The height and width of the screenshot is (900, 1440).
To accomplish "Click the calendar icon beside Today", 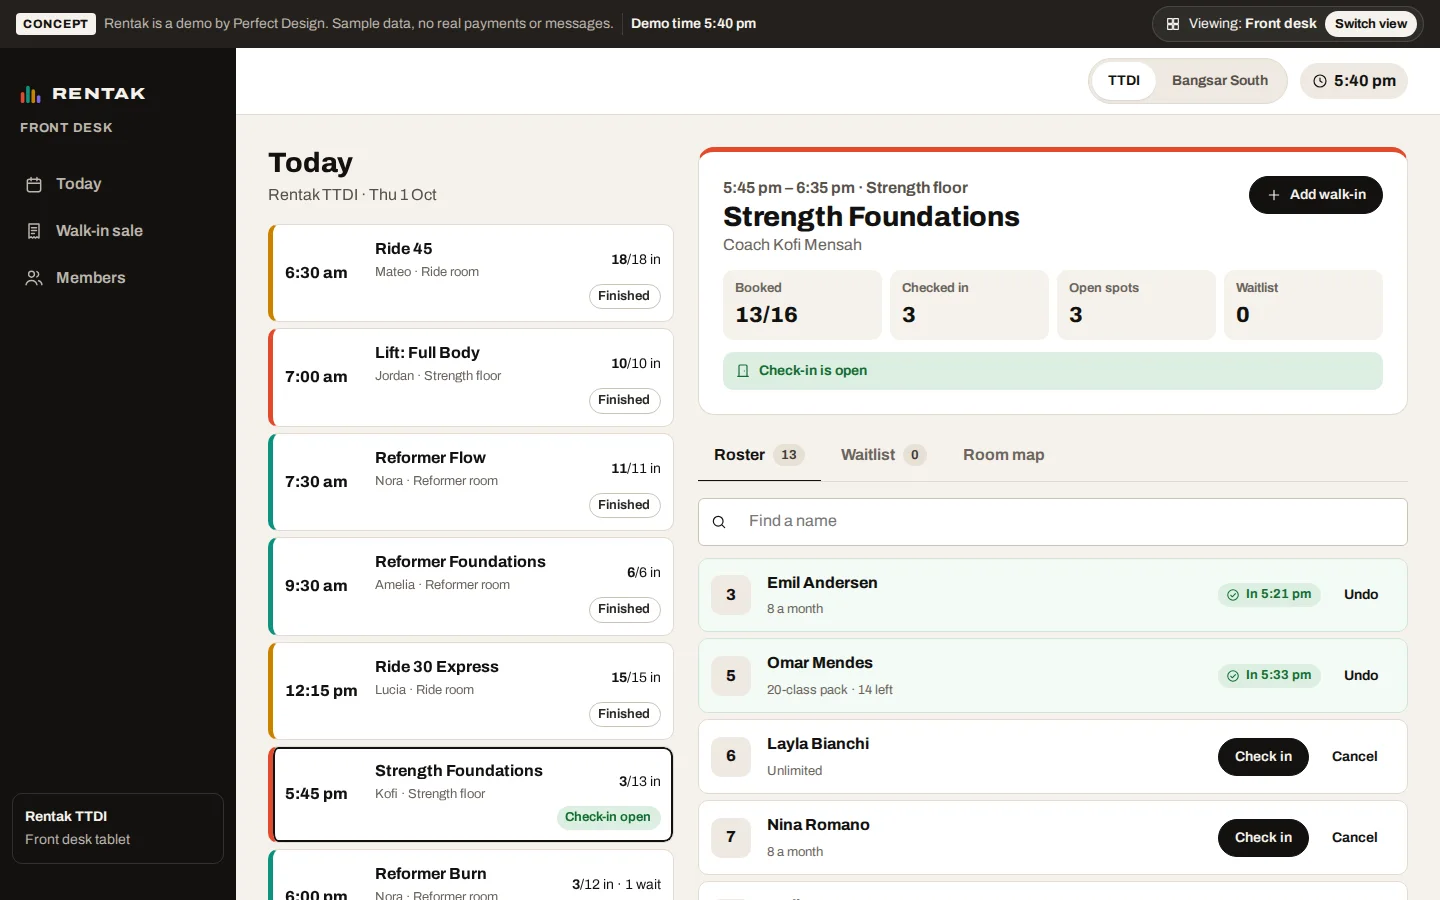I will [x=34, y=184].
